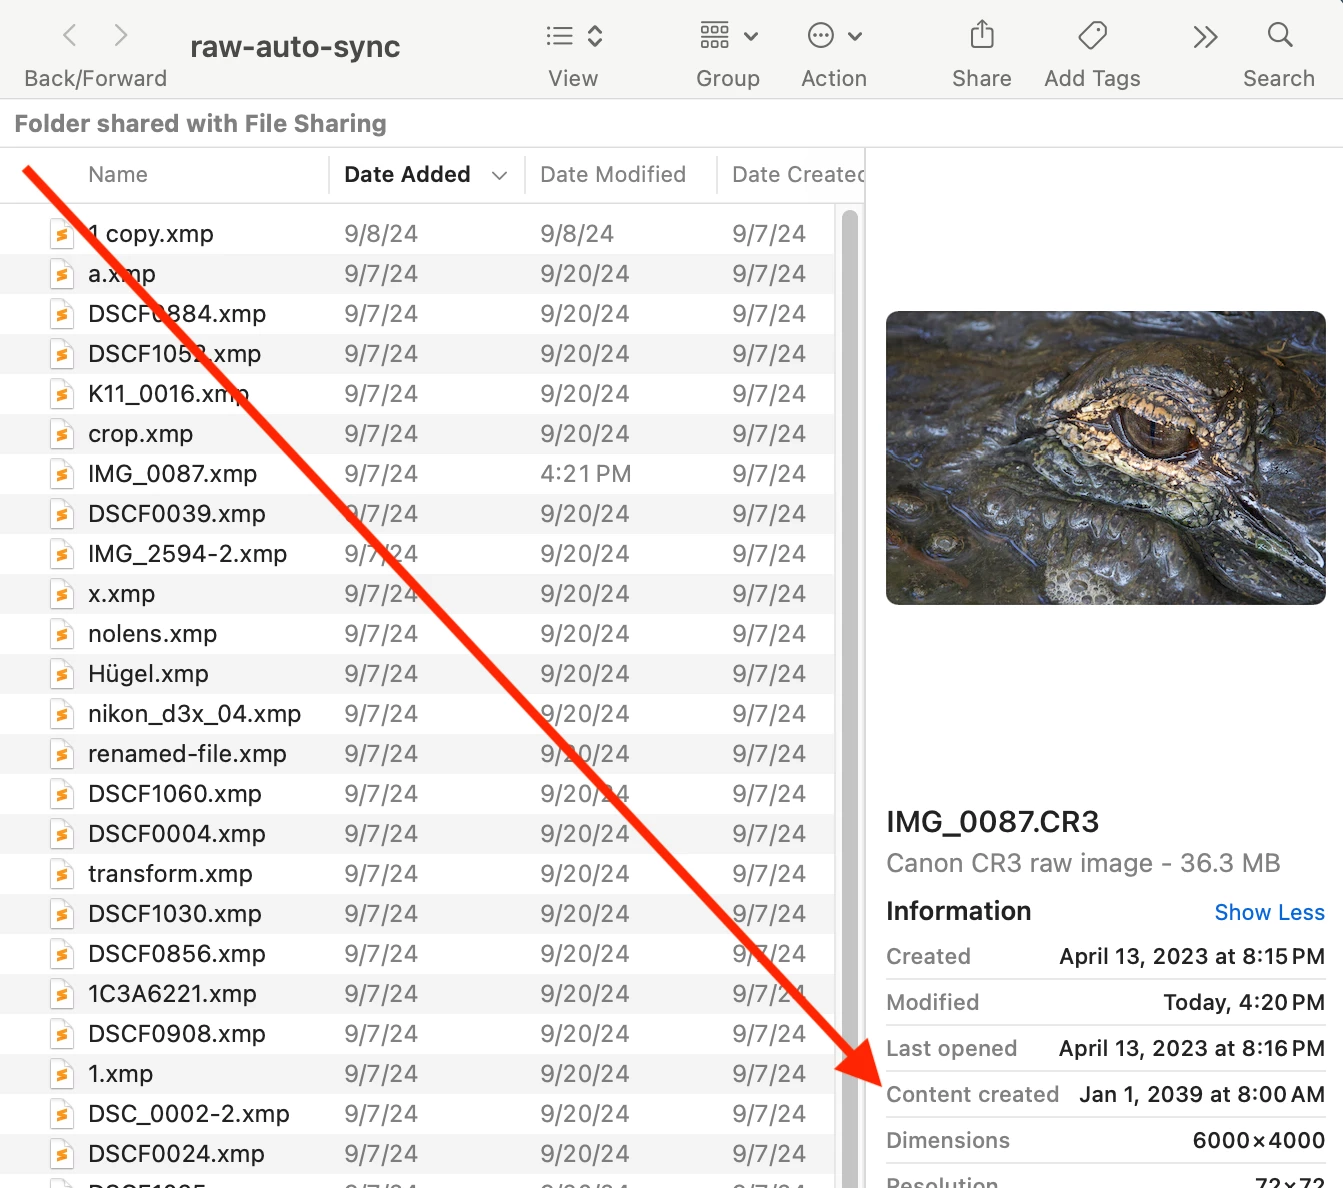
Task: Click the file icon of DSCF0039.xmp
Action: (x=62, y=514)
